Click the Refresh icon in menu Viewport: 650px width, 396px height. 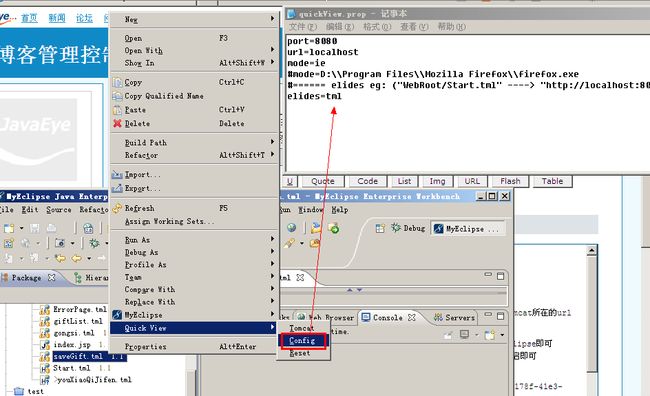(x=117, y=208)
